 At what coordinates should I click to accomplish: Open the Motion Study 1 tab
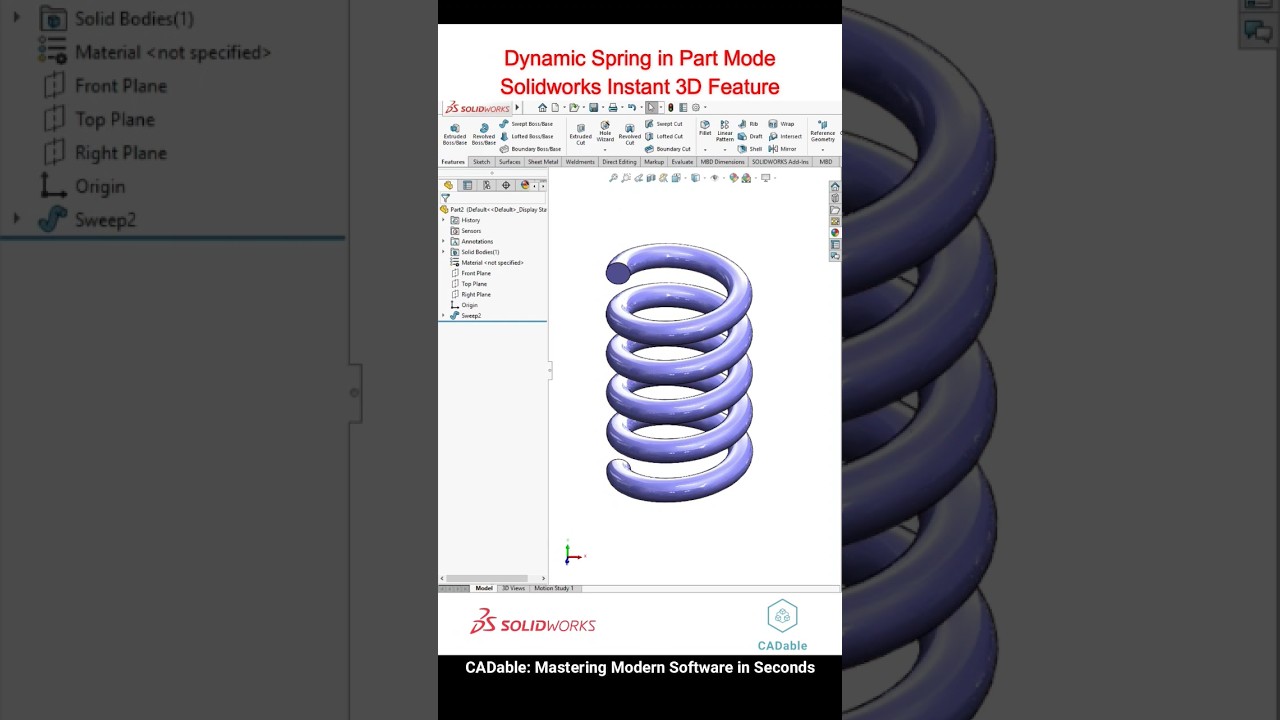tap(554, 588)
